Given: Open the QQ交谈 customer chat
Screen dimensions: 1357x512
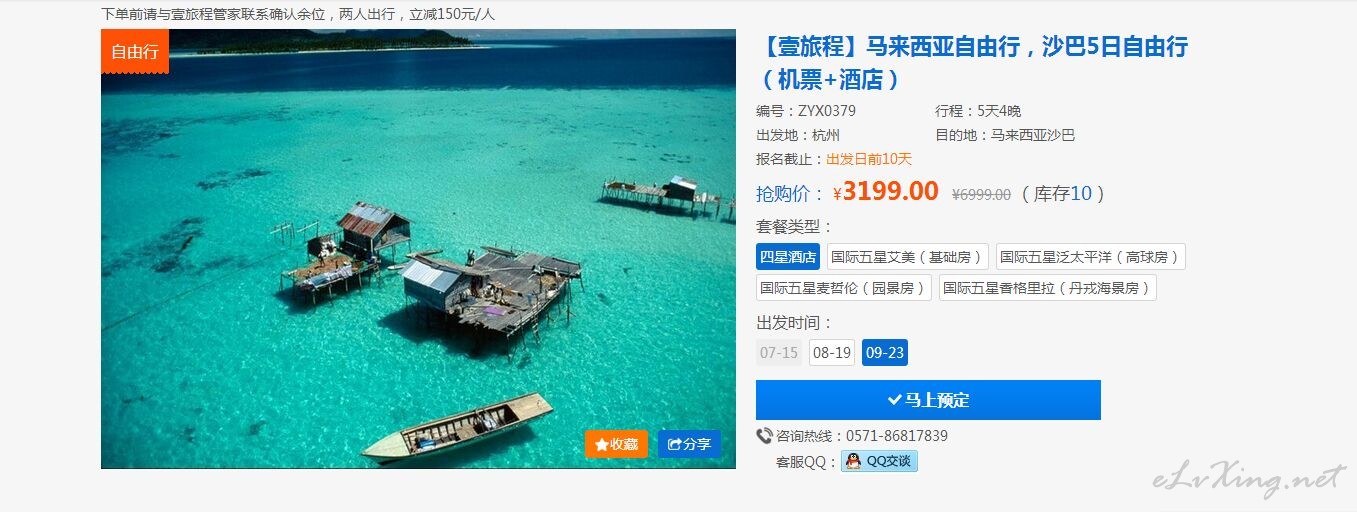Looking at the screenshot, I should tap(879, 461).
